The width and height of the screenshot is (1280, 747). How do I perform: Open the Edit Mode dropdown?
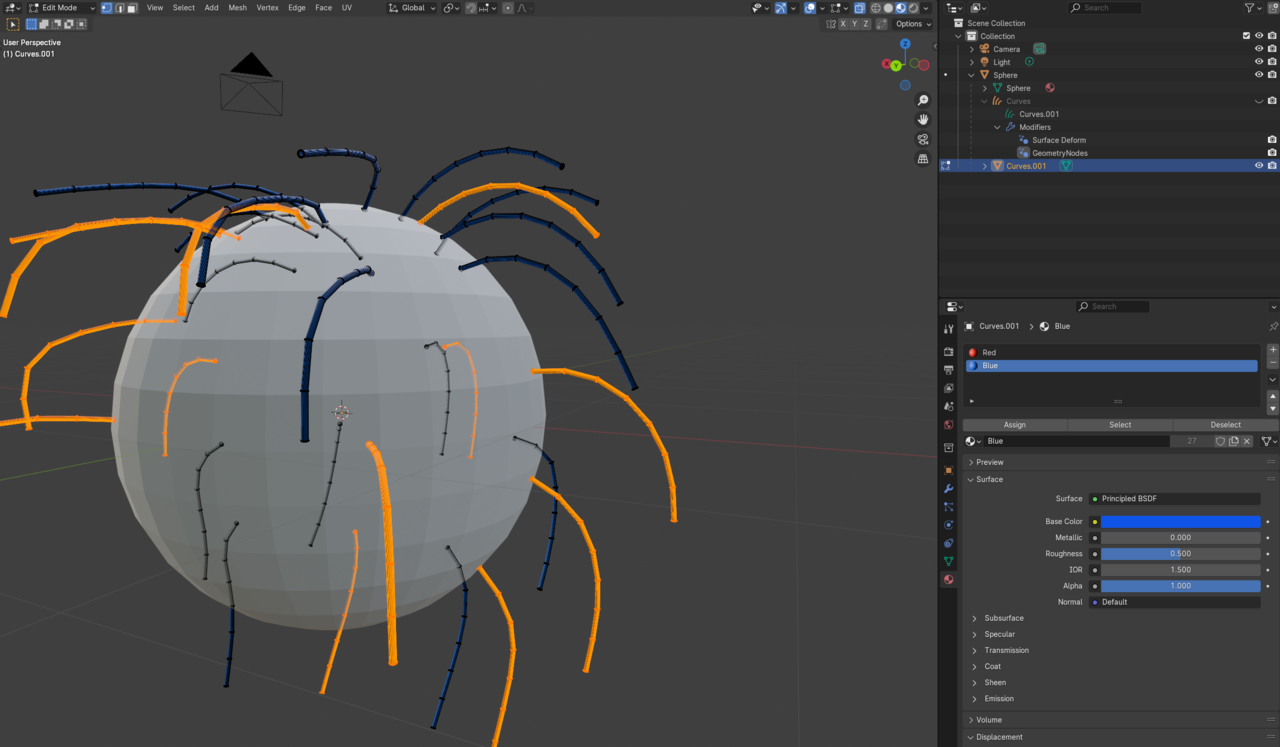(62, 8)
